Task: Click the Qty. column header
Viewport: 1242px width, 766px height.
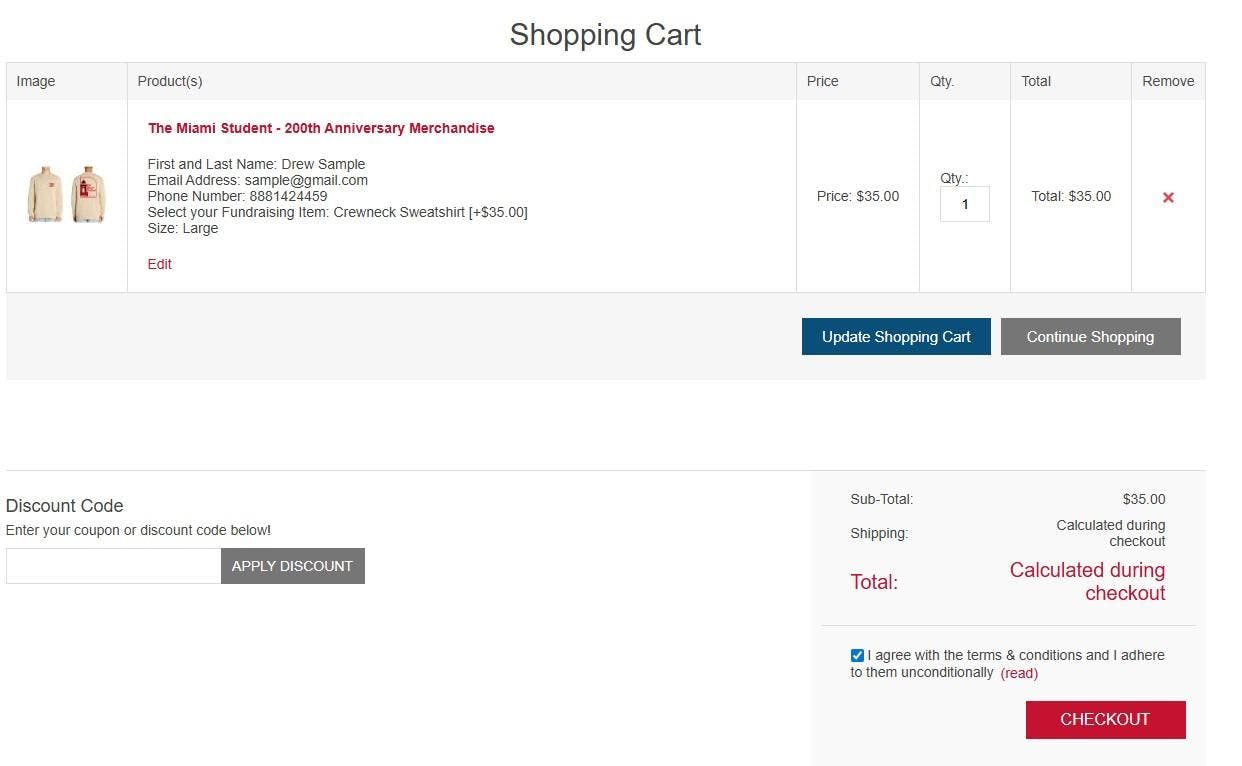Action: (942, 81)
